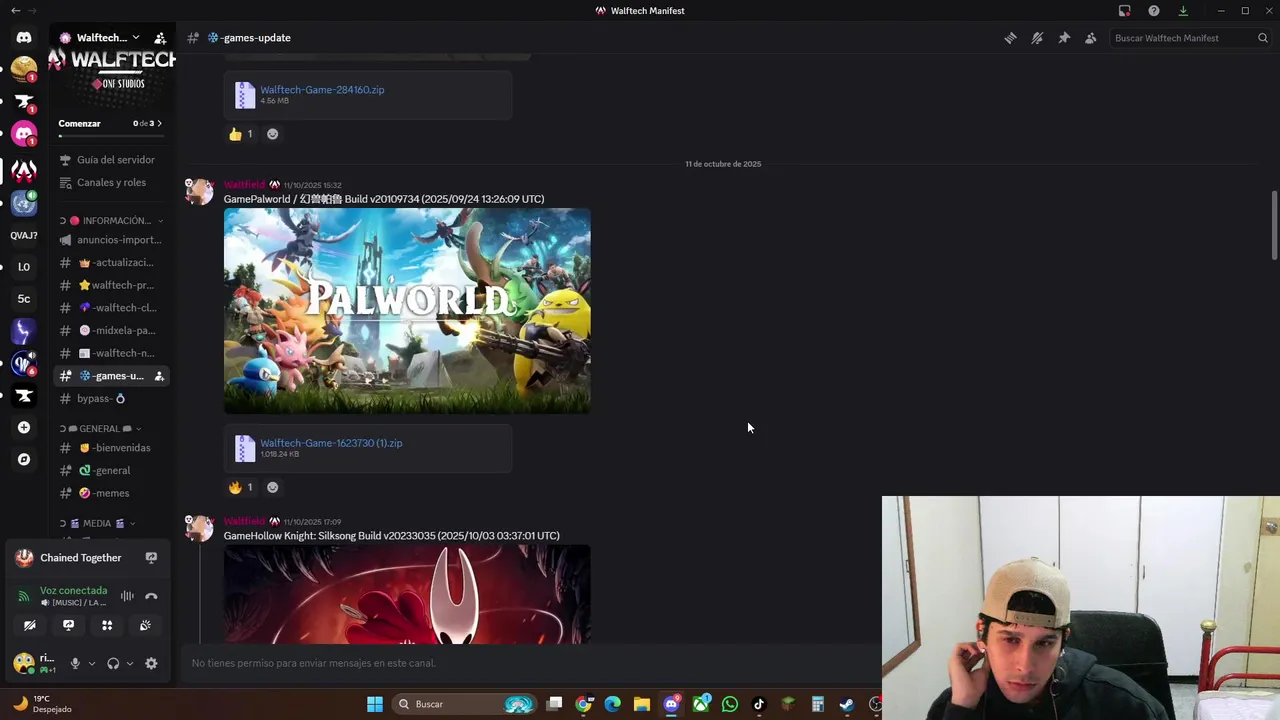Open the Hollow Knight Silksong image thumbnail
Screen dimensions: 1280x720
407,594
